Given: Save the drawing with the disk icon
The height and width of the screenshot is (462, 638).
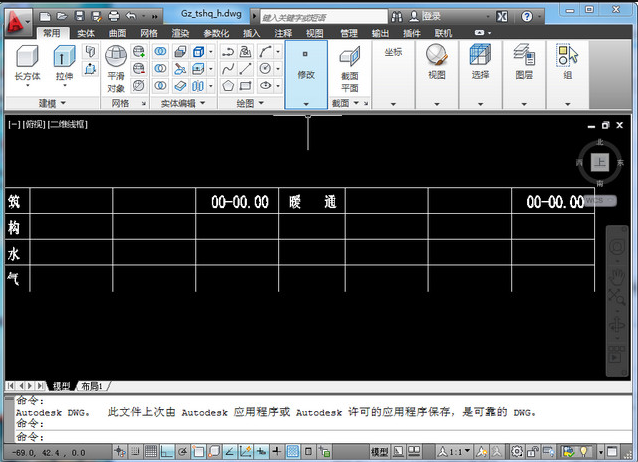Looking at the screenshot, I should click(80, 16).
